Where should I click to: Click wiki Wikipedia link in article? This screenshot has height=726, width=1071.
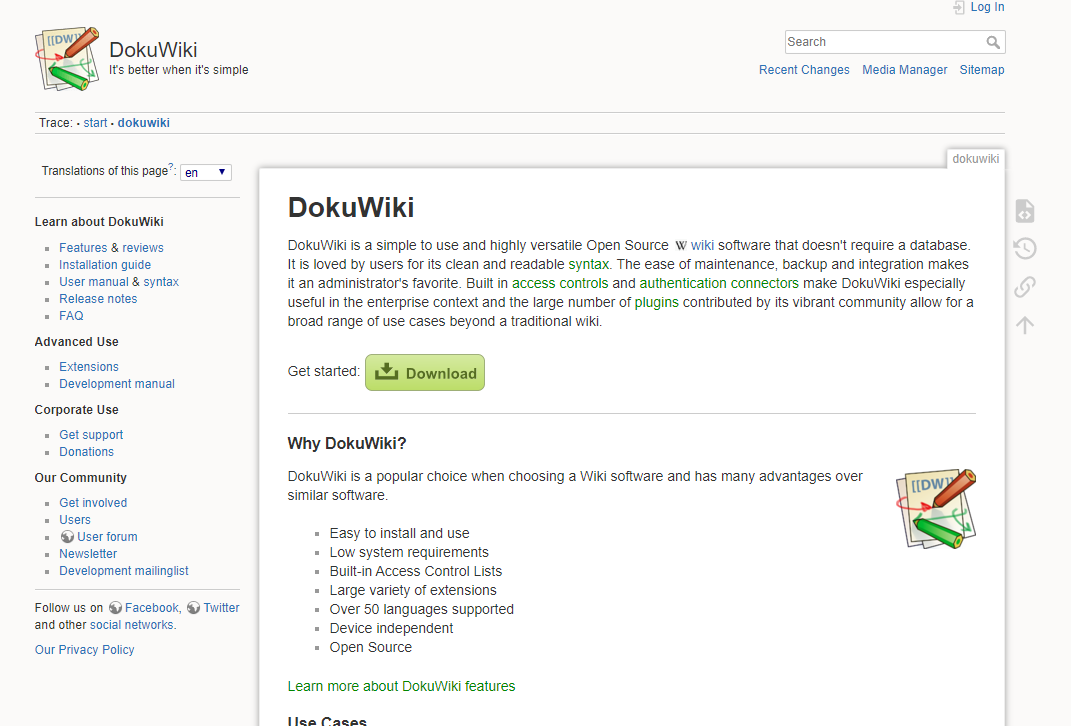pos(702,245)
